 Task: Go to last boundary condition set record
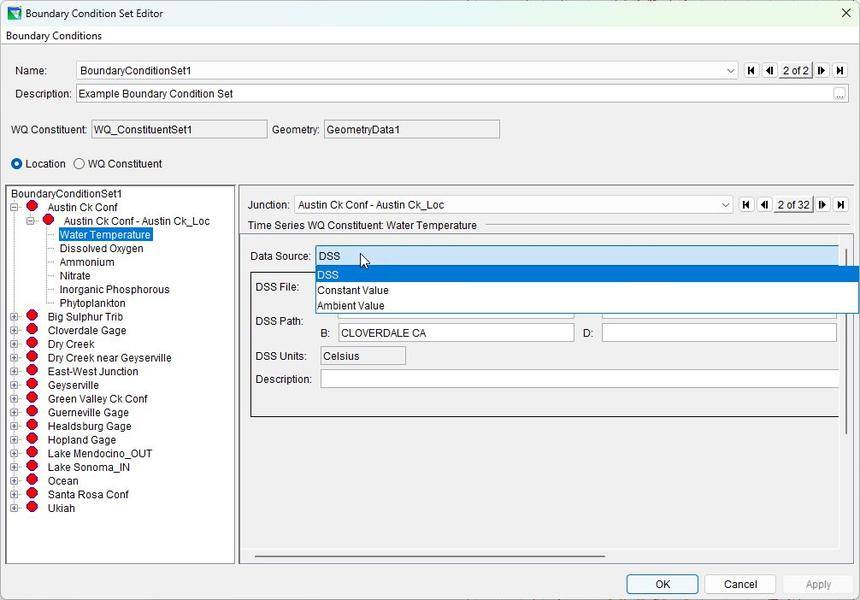[x=840, y=70]
